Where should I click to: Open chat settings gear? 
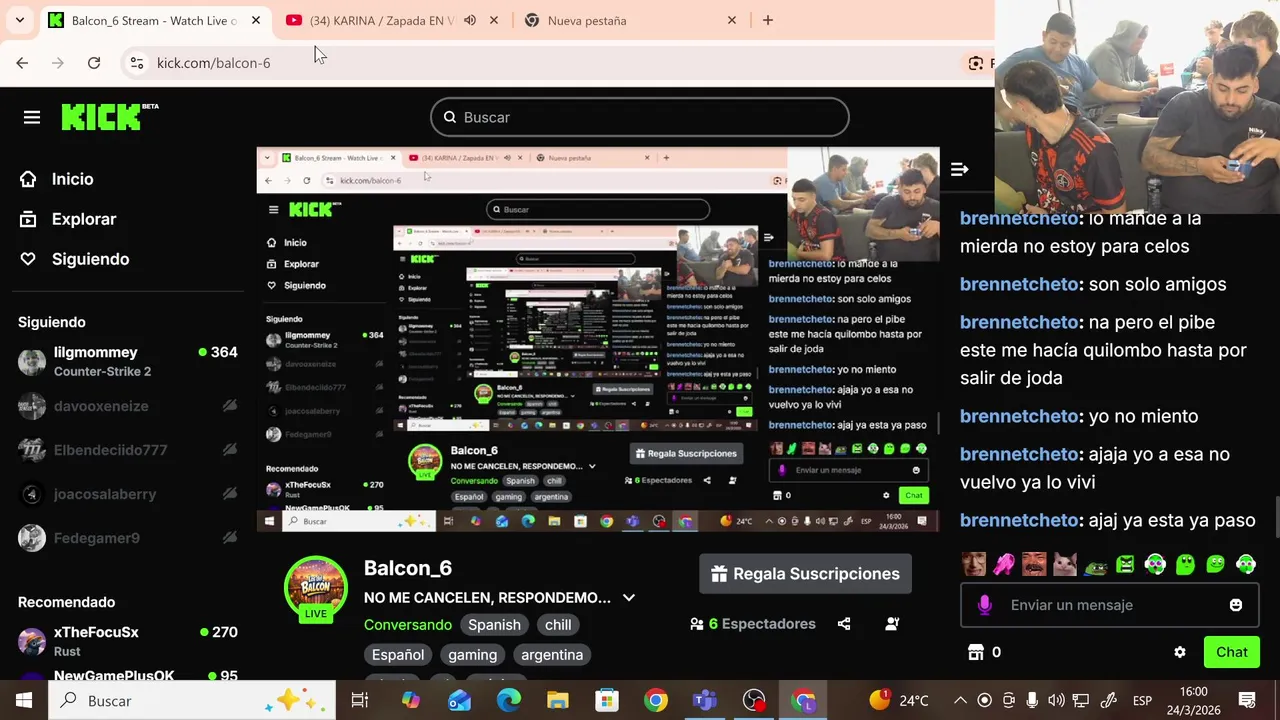1180,652
